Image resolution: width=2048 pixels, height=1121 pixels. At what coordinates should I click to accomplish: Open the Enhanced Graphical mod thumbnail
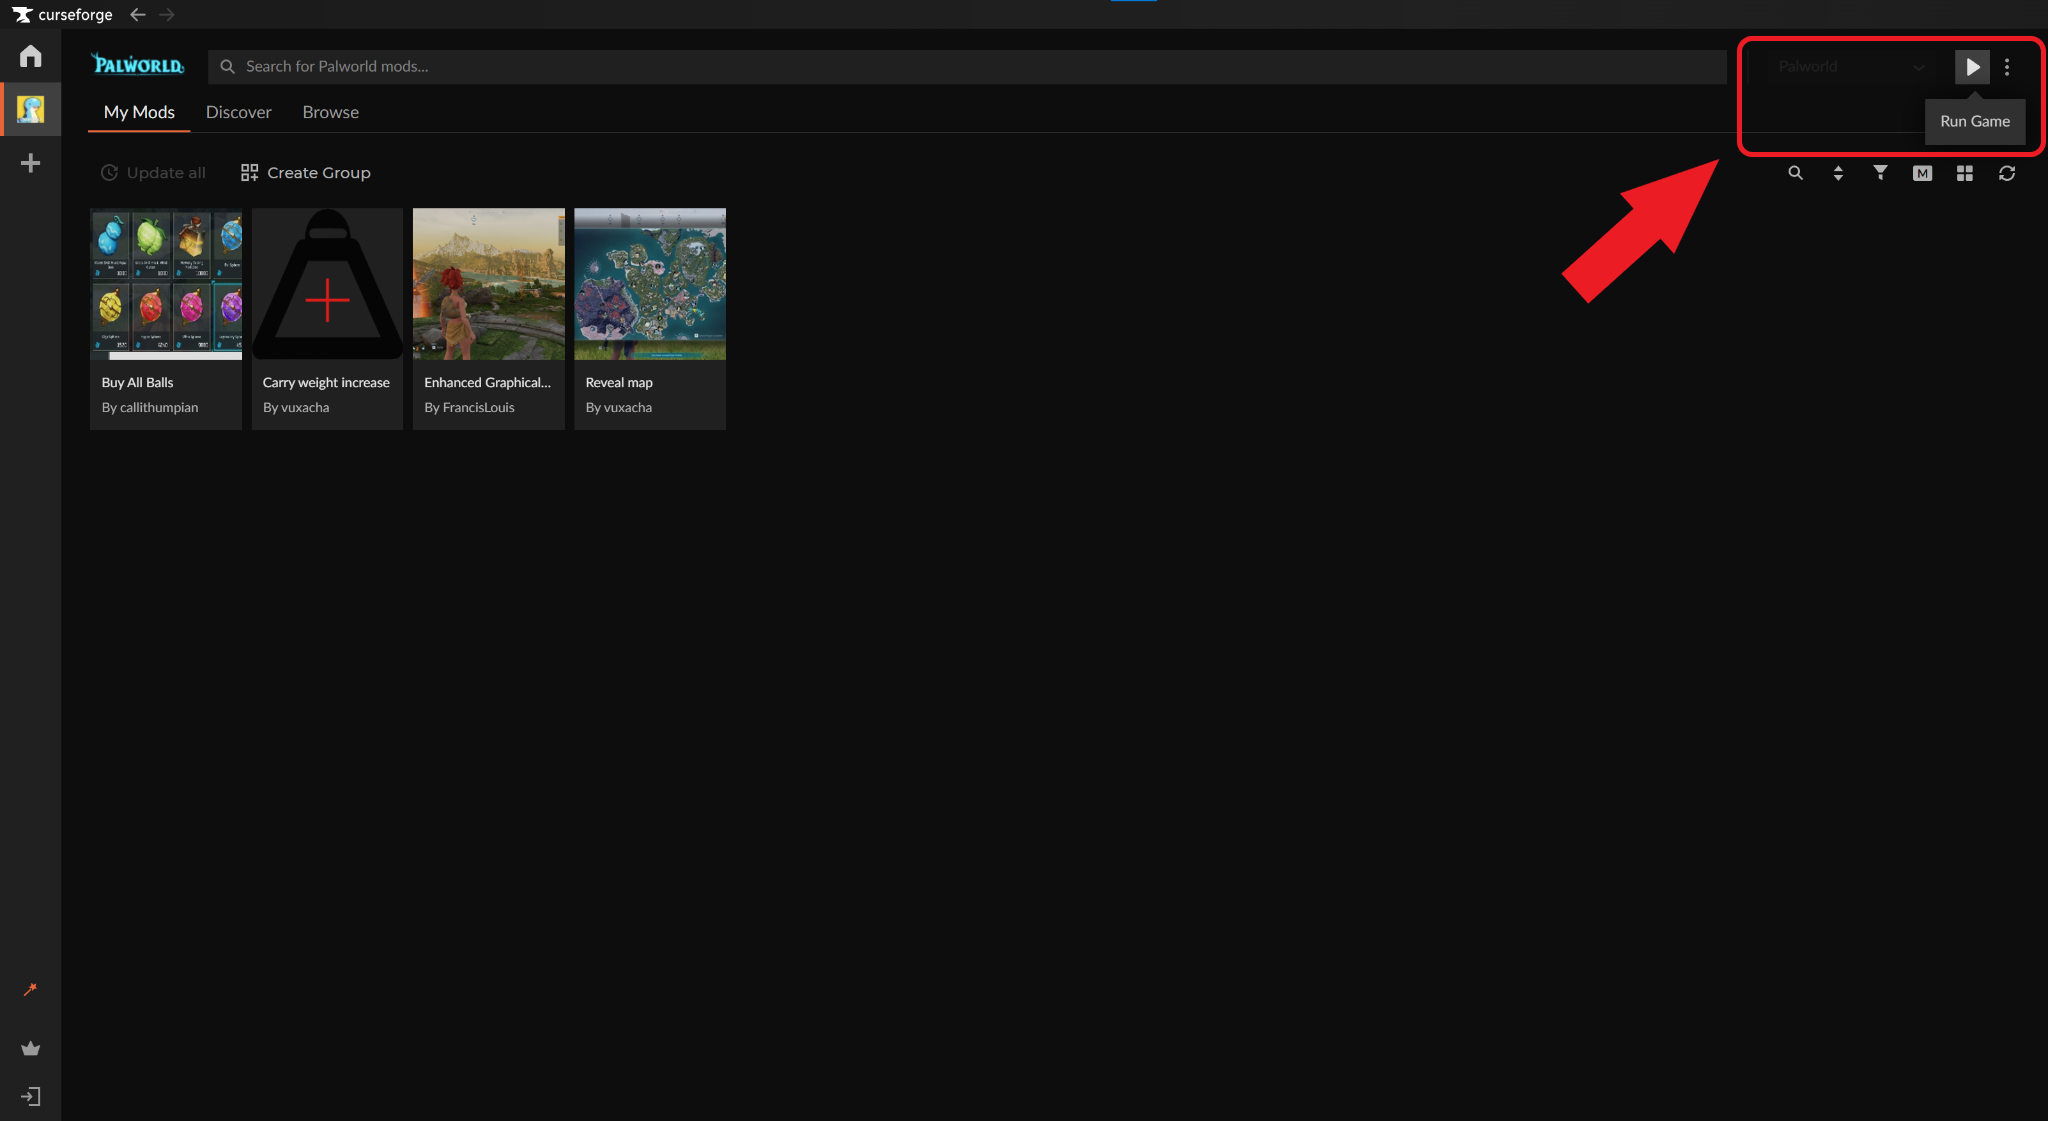pyautogui.click(x=489, y=284)
